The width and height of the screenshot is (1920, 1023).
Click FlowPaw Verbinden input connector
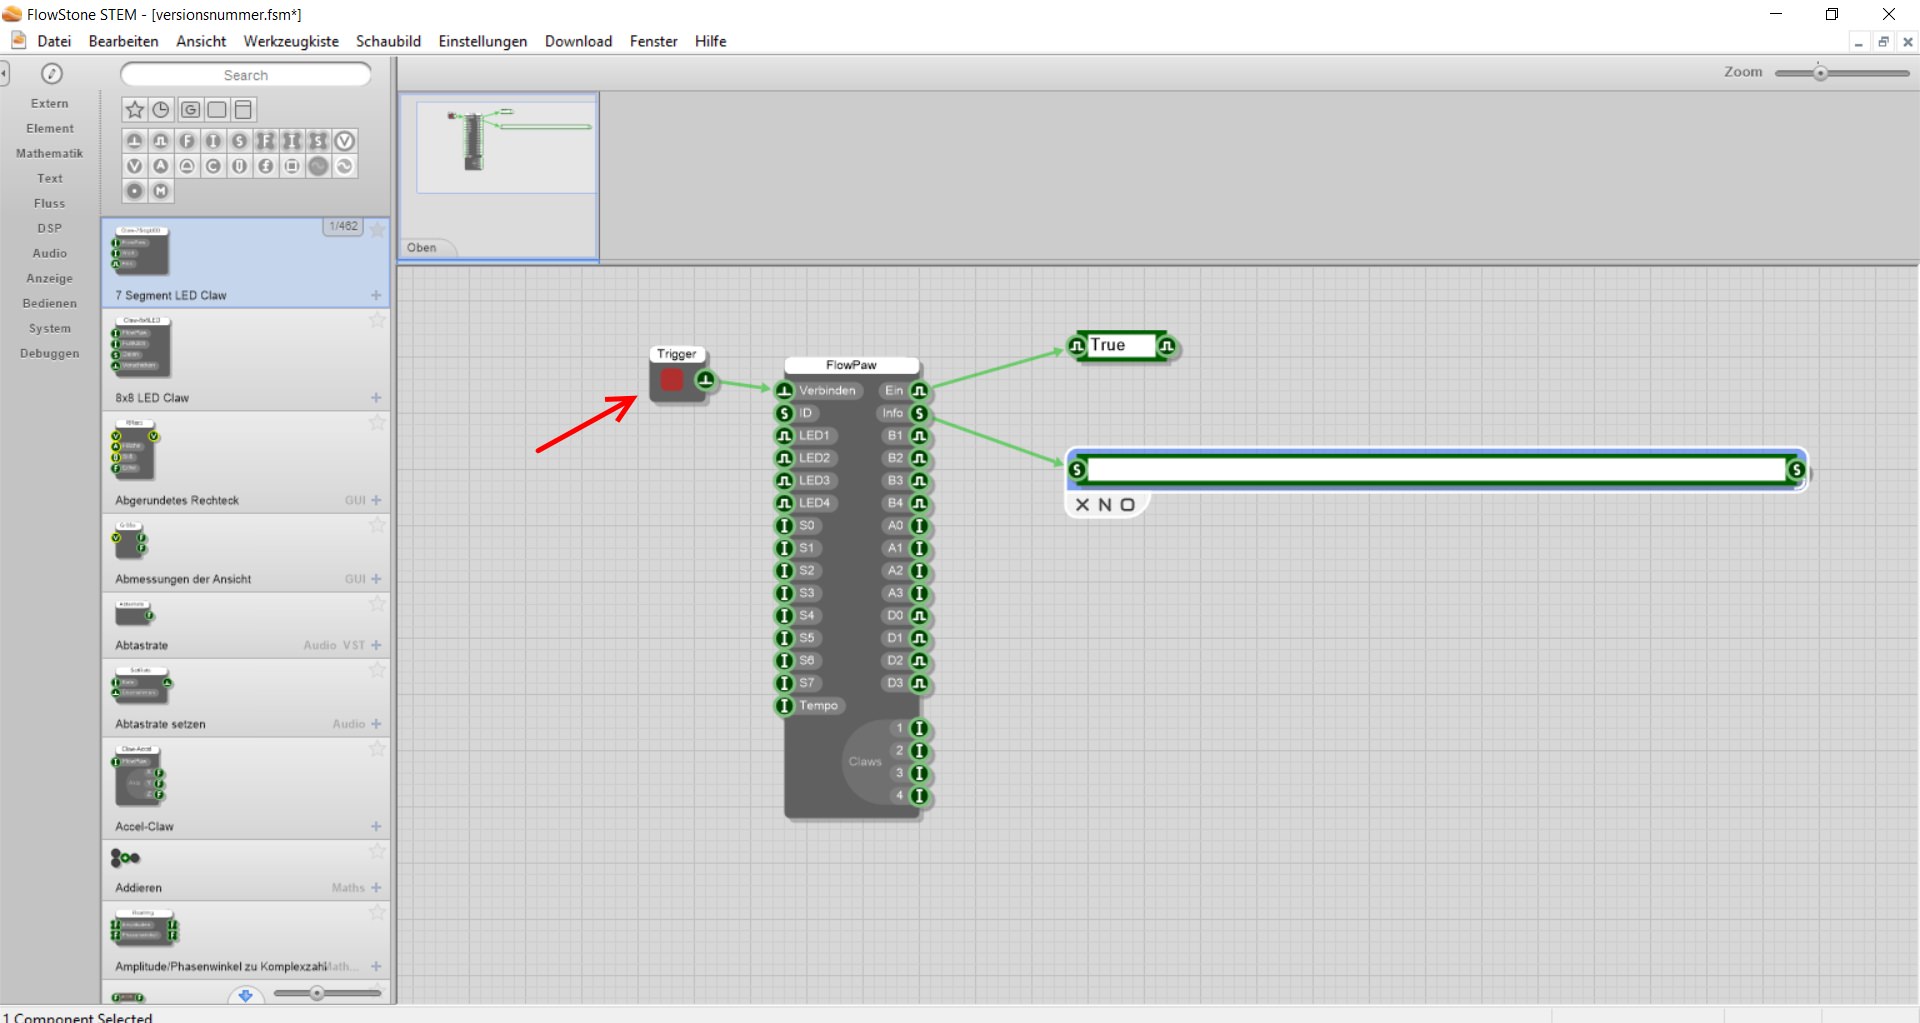click(785, 391)
